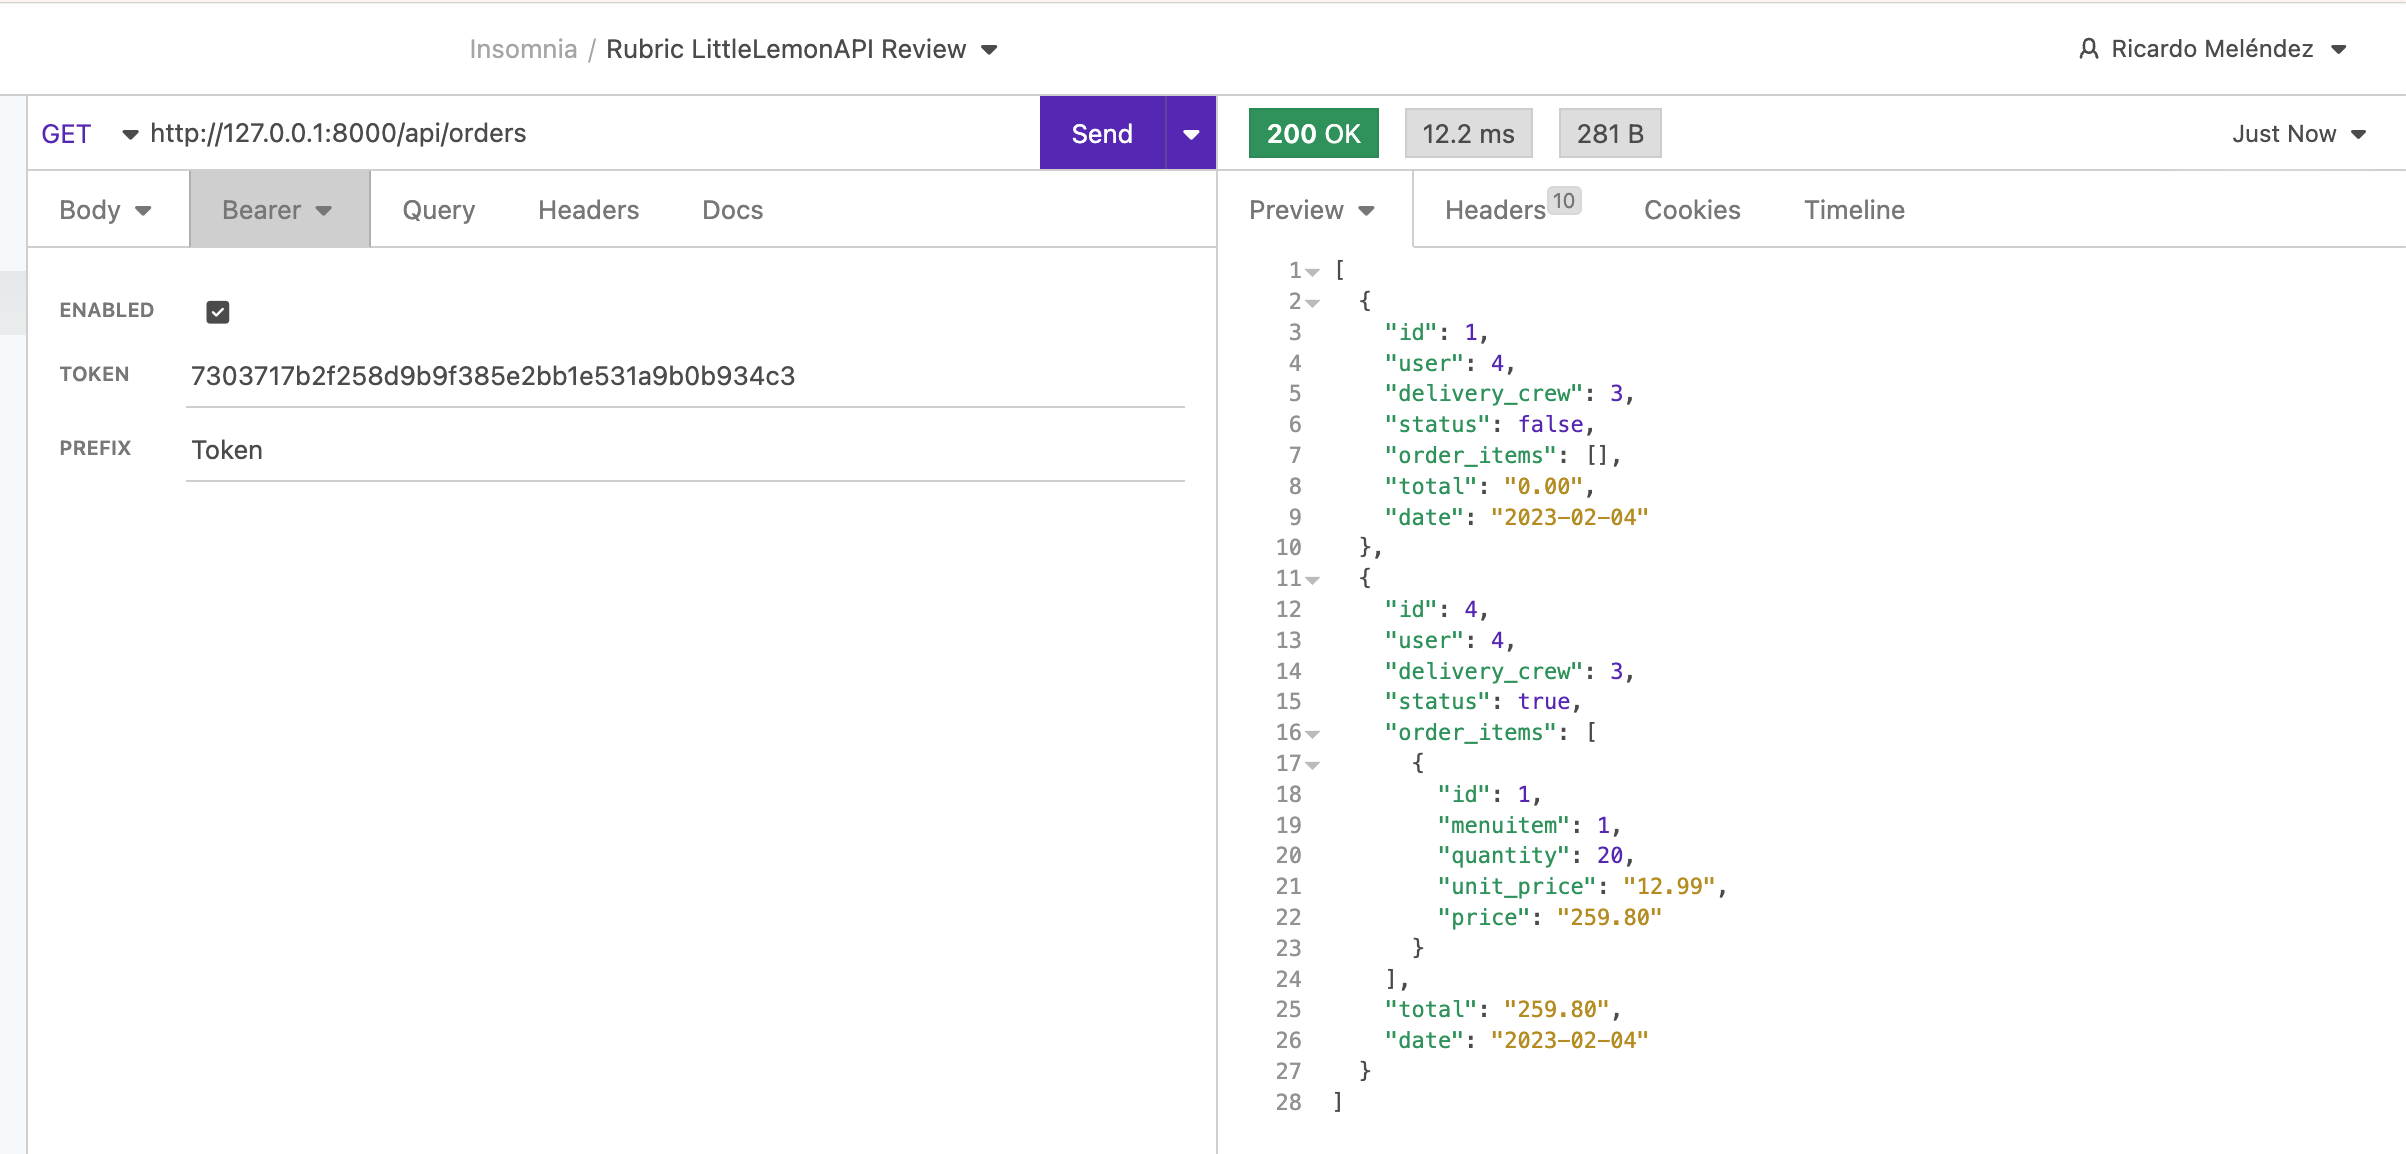Click the Send request button
This screenshot has height=1154, width=2406.
(x=1101, y=134)
